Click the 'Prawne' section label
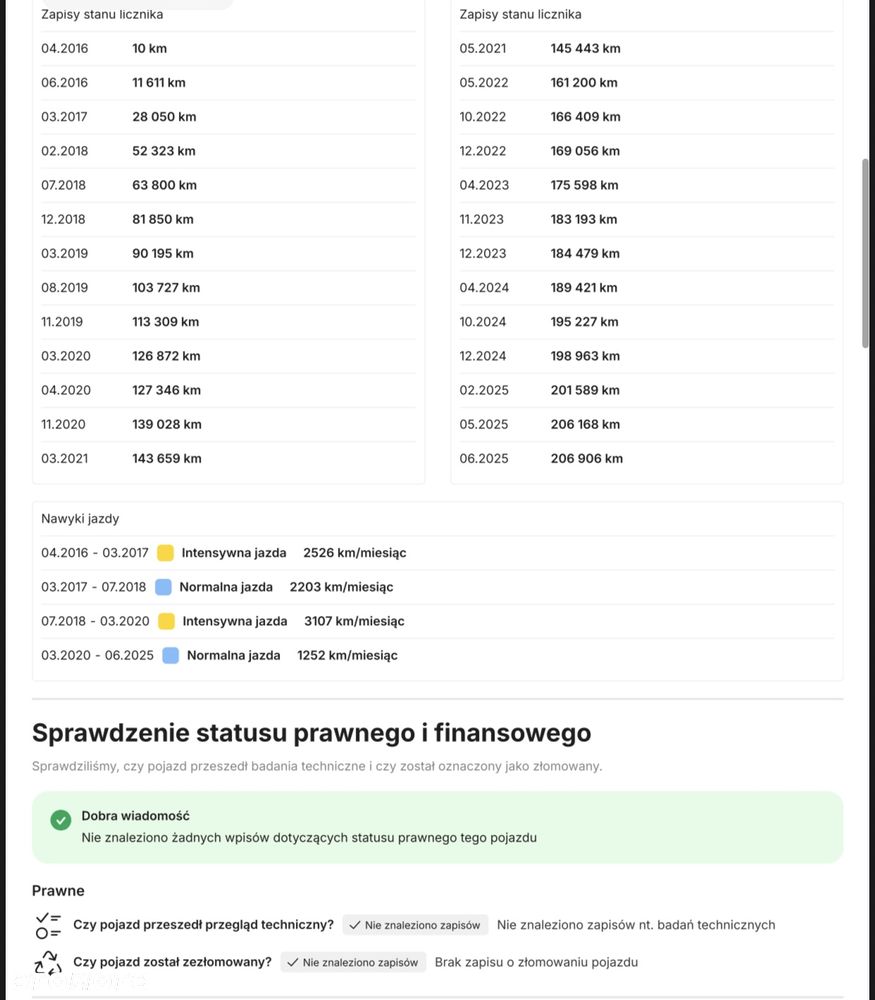 [x=58, y=890]
